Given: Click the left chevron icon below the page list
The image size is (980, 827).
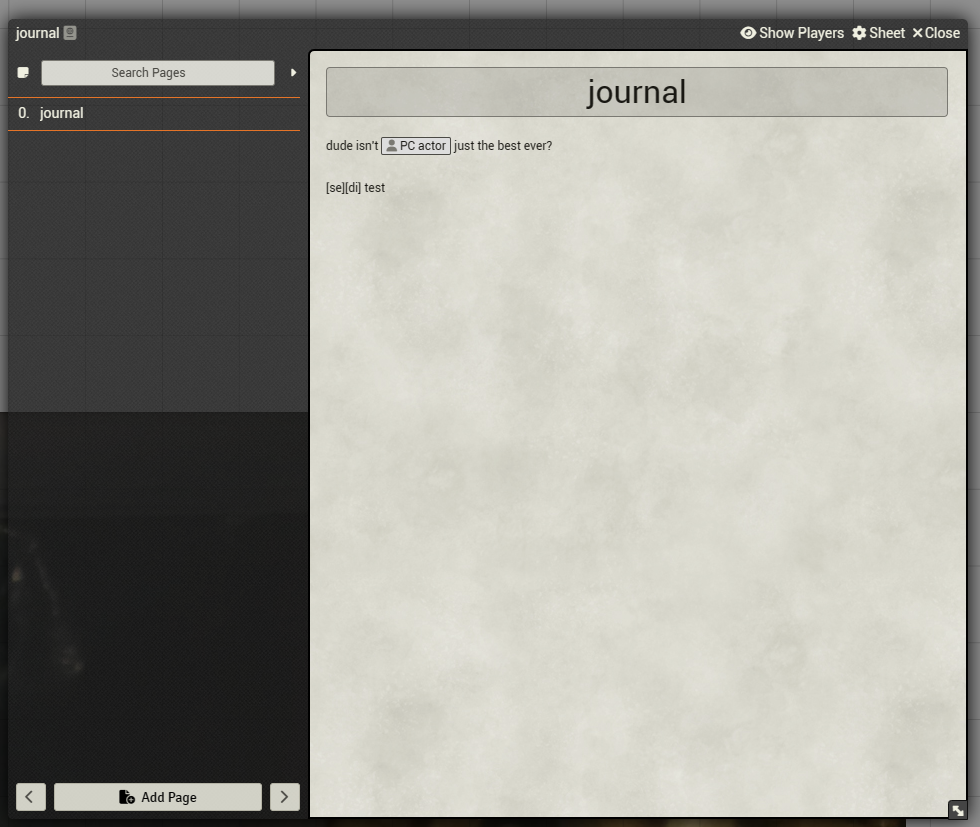Looking at the screenshot, I should click(30, 797).
